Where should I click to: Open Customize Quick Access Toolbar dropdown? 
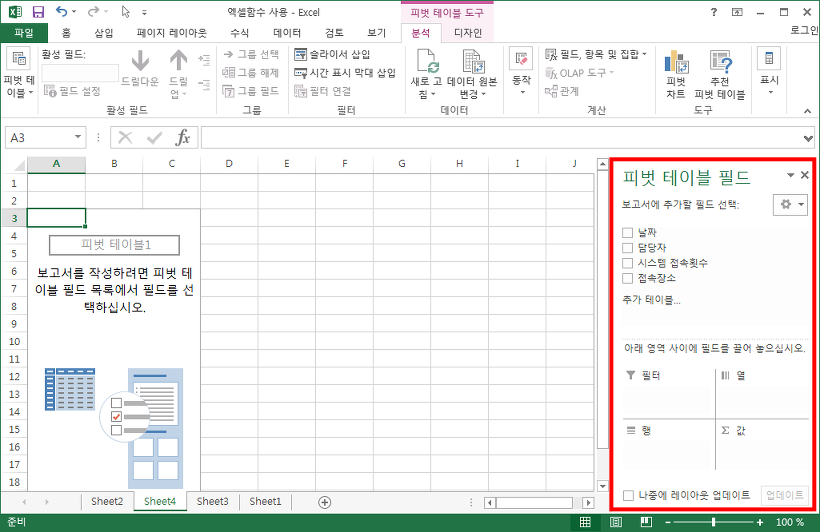(144, 12)
